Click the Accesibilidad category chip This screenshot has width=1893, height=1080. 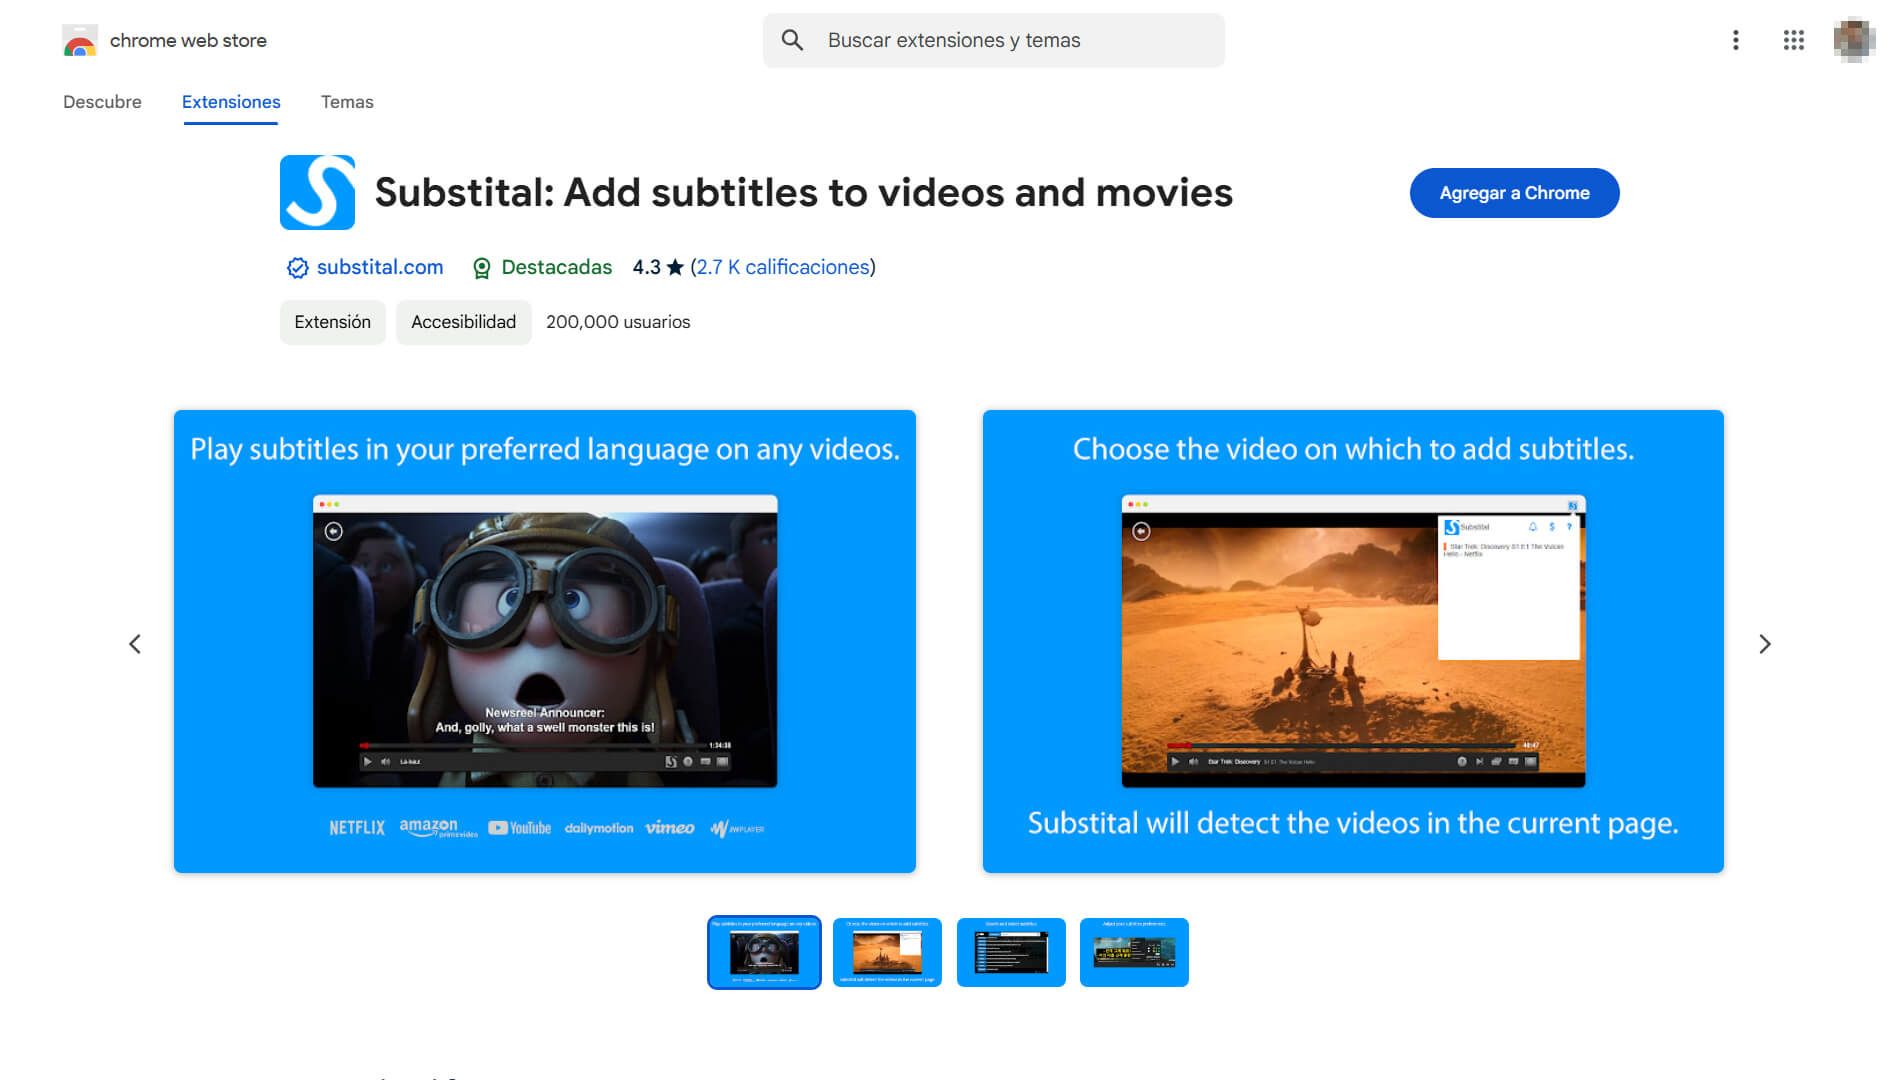pyautogui.click(x=463, y=322)
